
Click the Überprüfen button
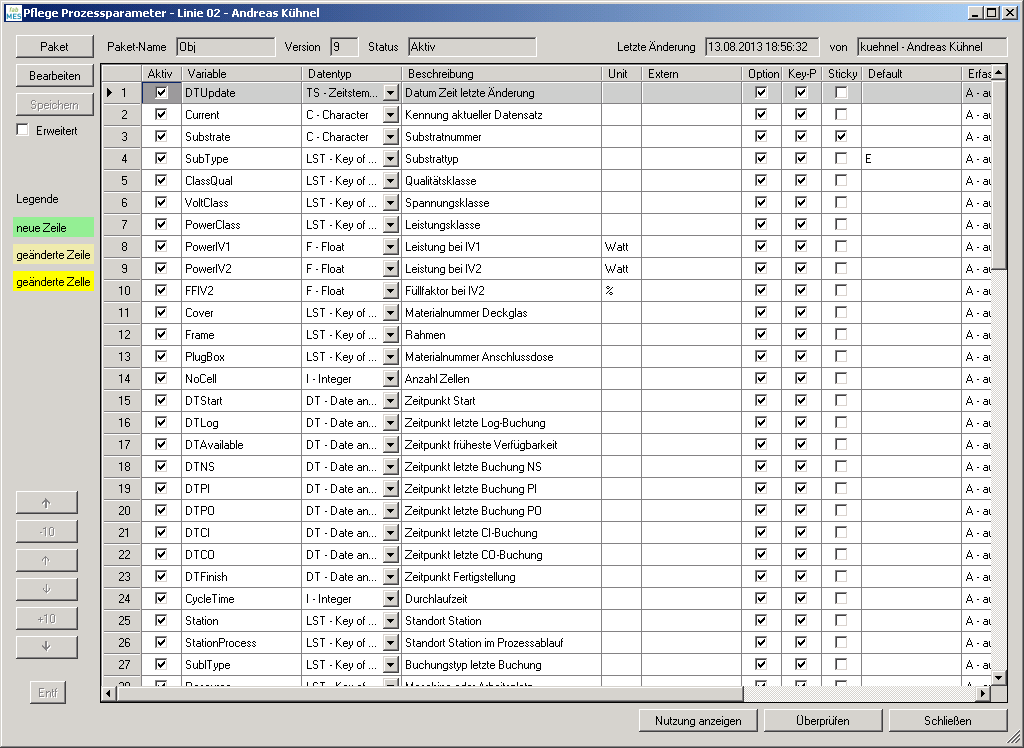coord(822,721)
